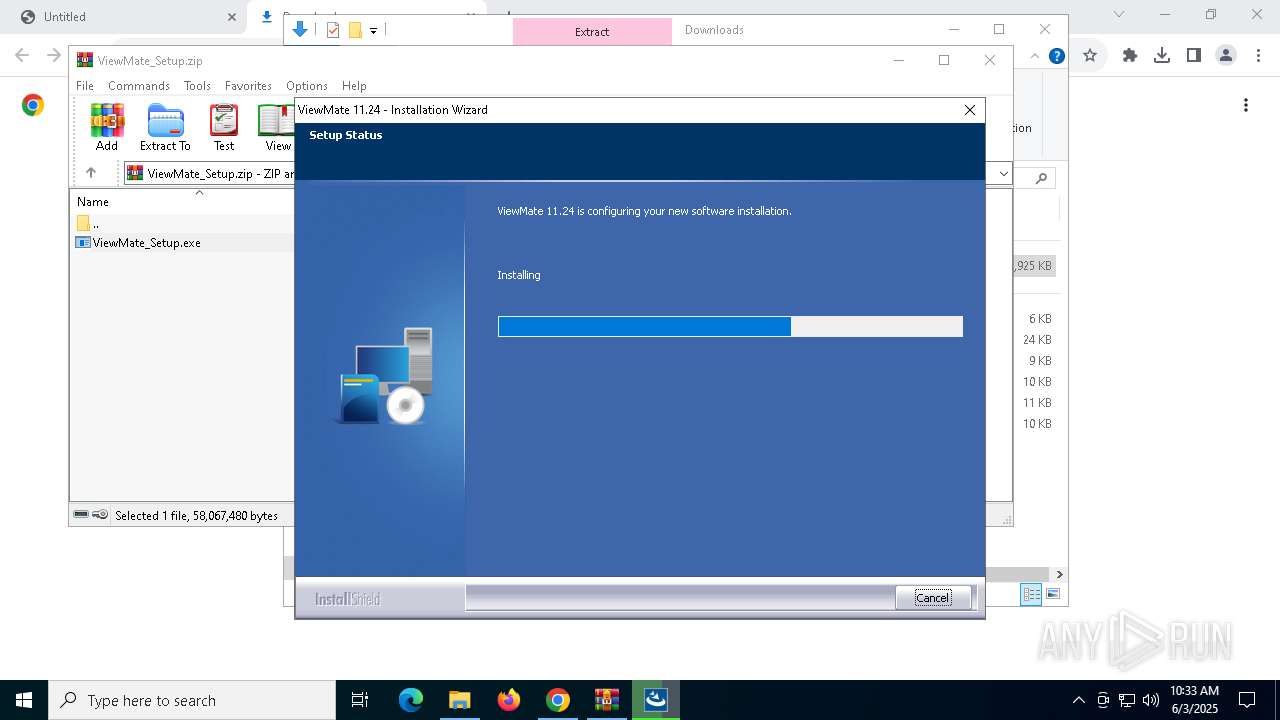Screen dimensions: 1280x720
Task: Click the View icon in WinRAR toolbar
Action: (276, 127)
